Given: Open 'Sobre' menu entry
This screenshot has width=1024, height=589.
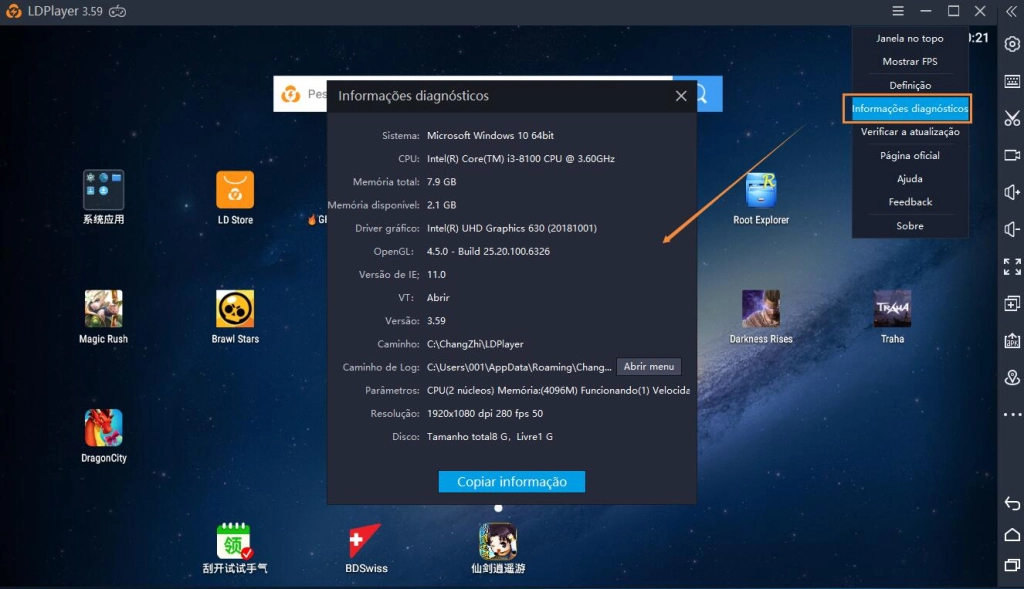Looking at the screenshot, I should pos(910,225).
